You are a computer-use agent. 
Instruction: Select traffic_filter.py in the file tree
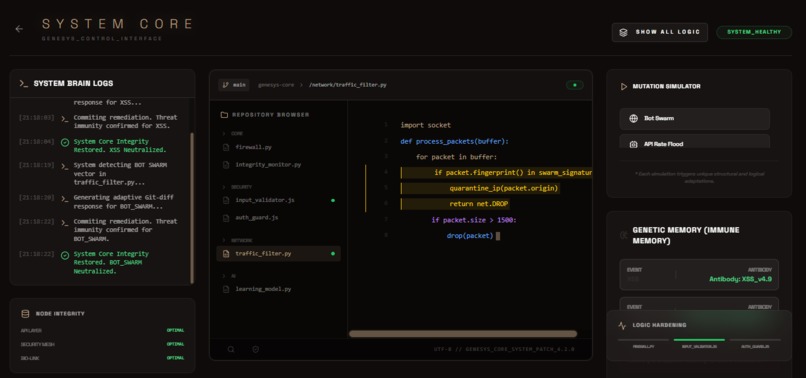tap(279, 254)
